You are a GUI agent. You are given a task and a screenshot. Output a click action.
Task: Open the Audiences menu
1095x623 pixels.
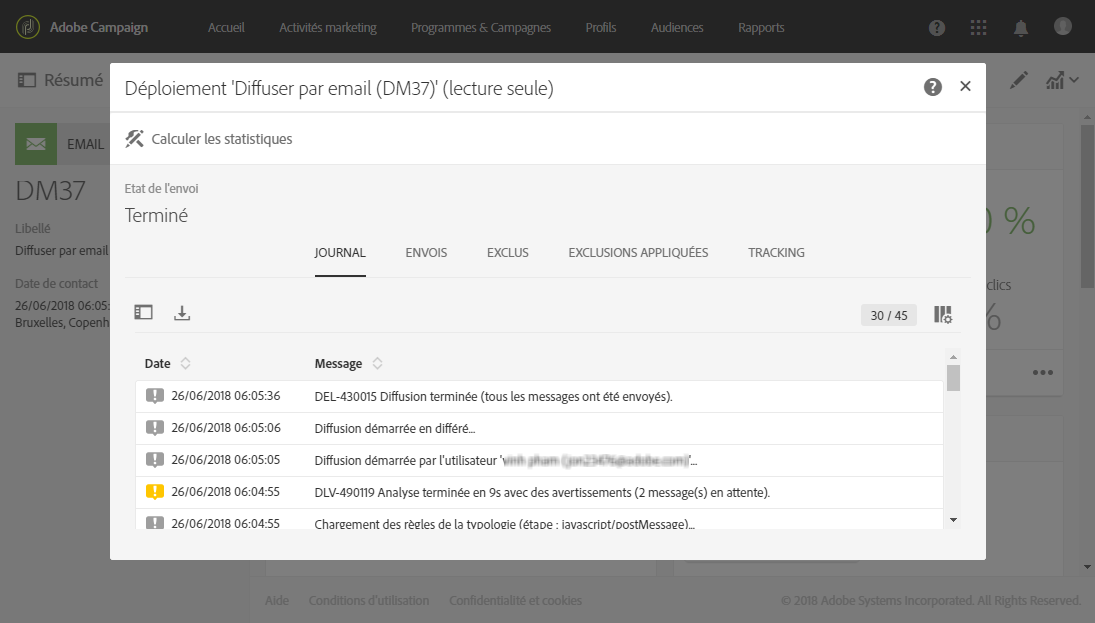677,28
